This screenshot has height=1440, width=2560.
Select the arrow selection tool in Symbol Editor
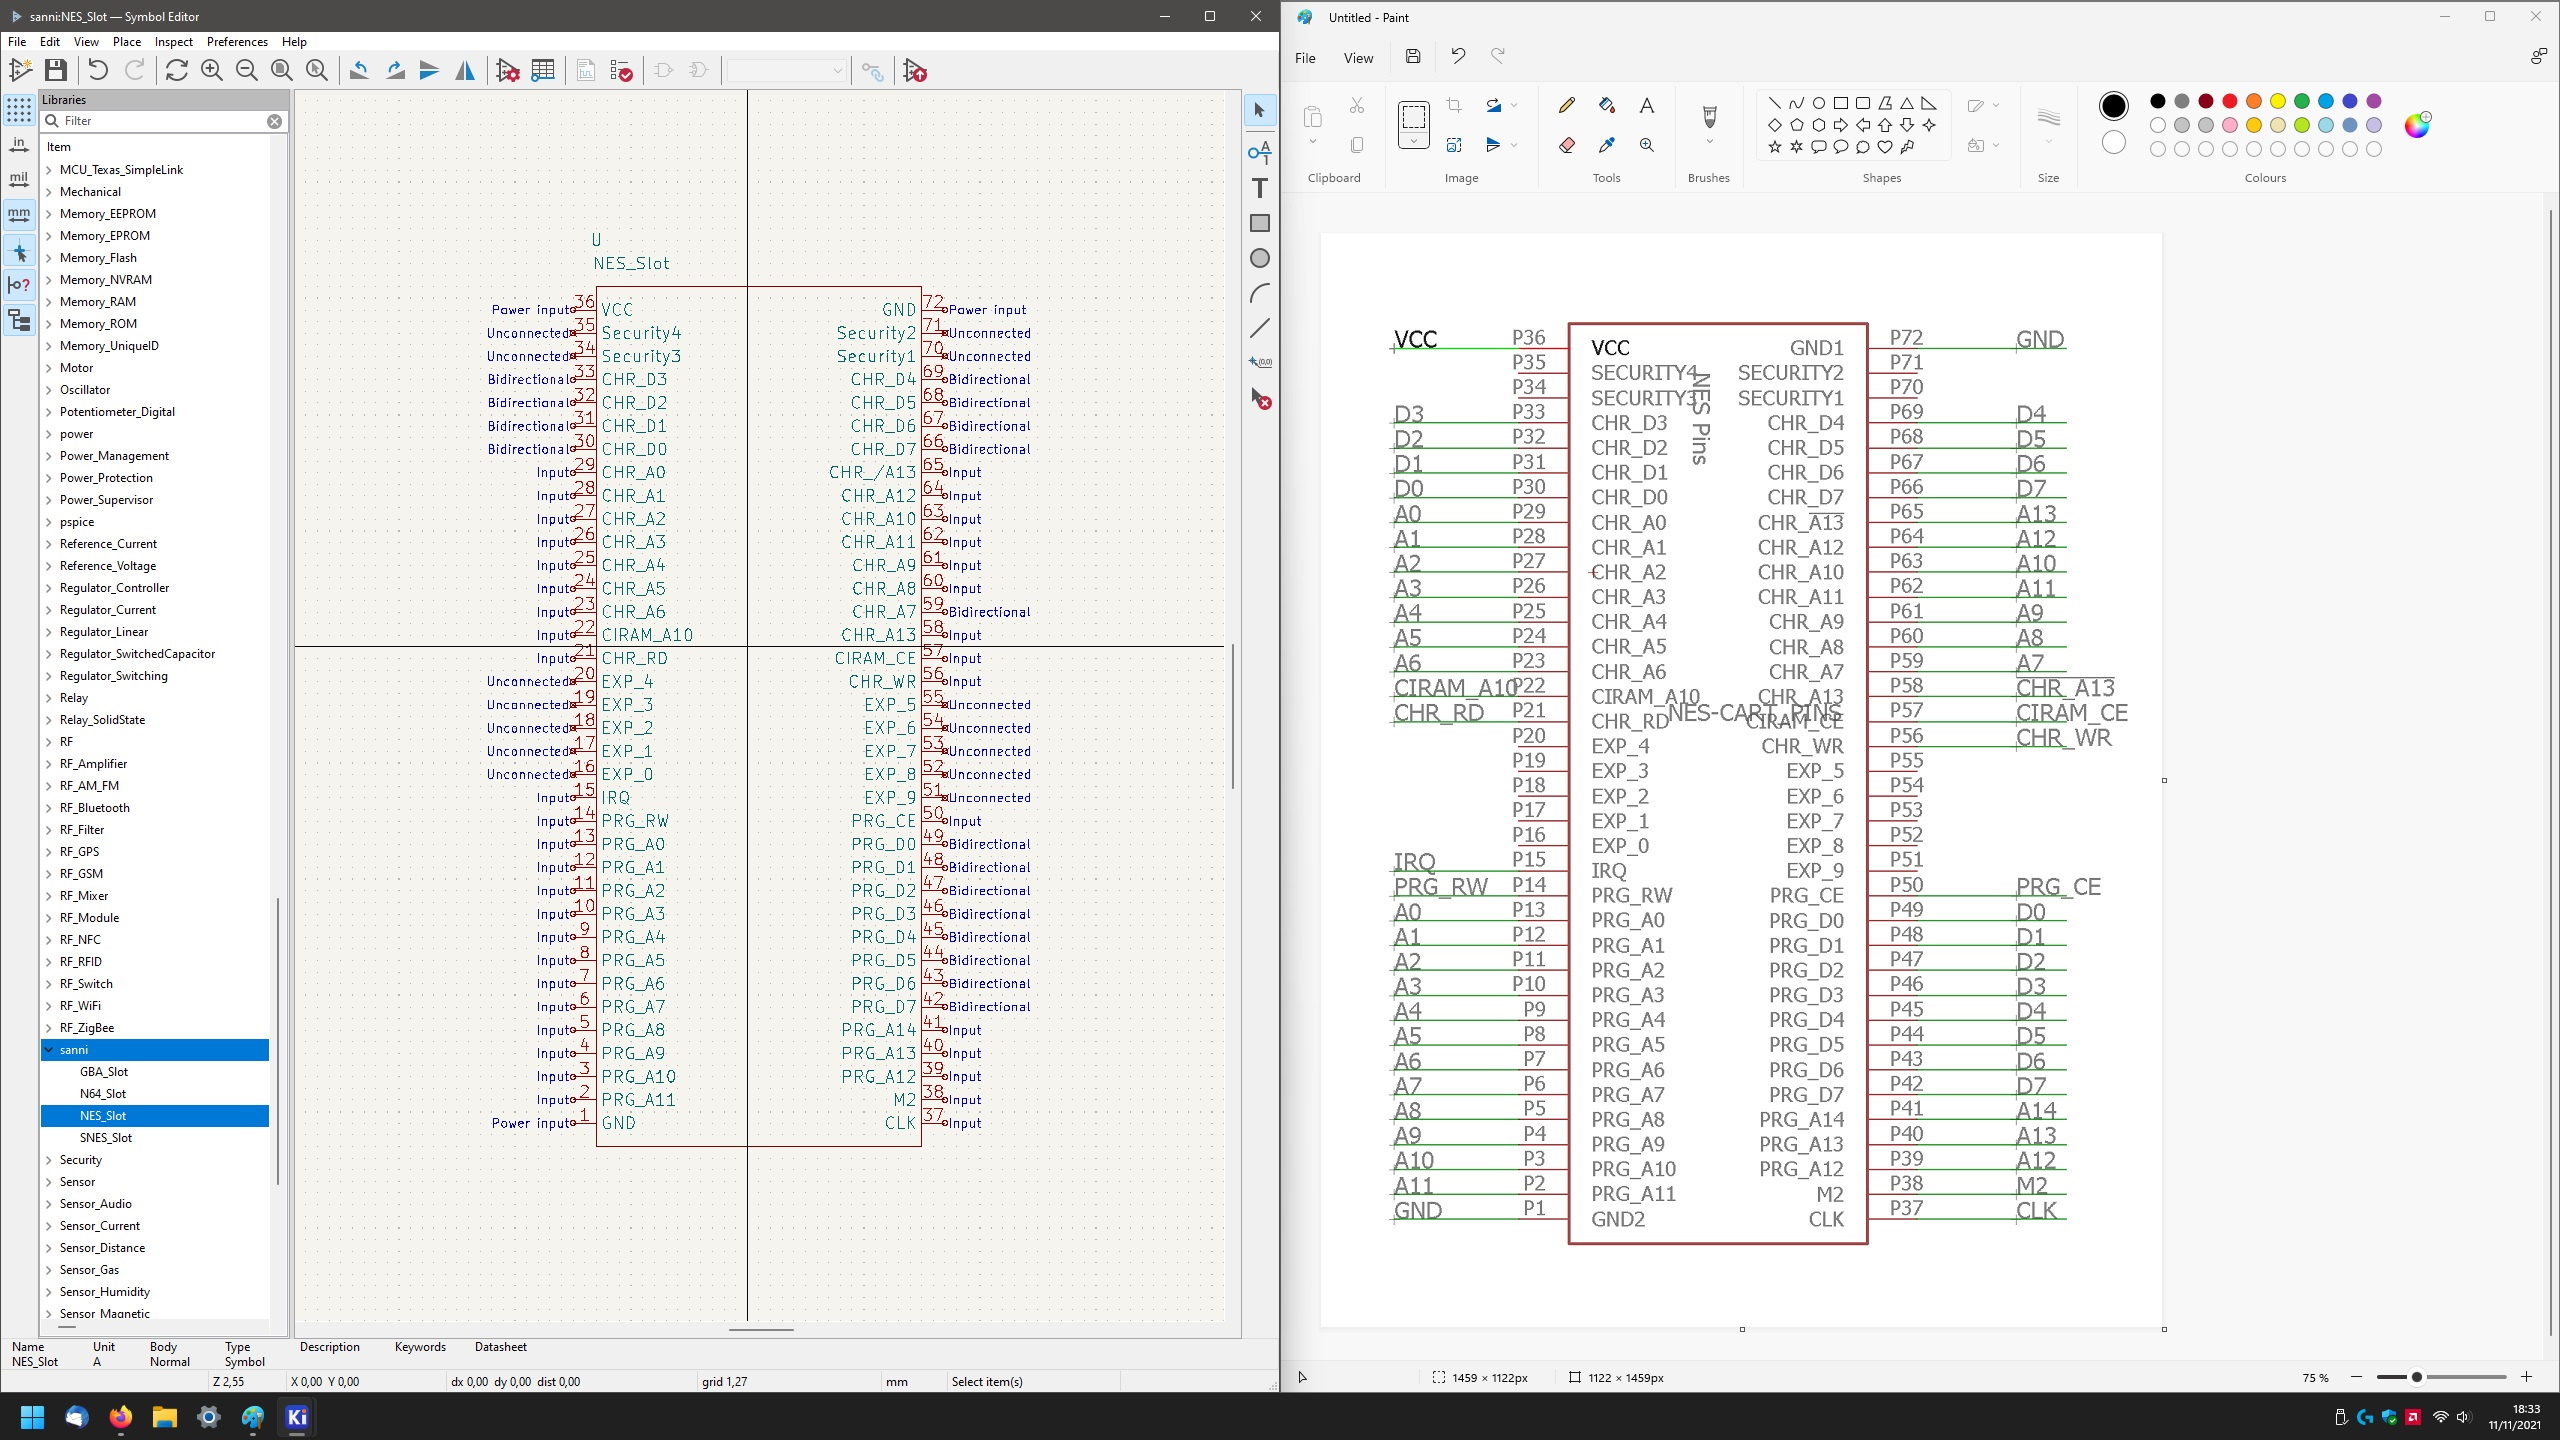point(1260,110)
